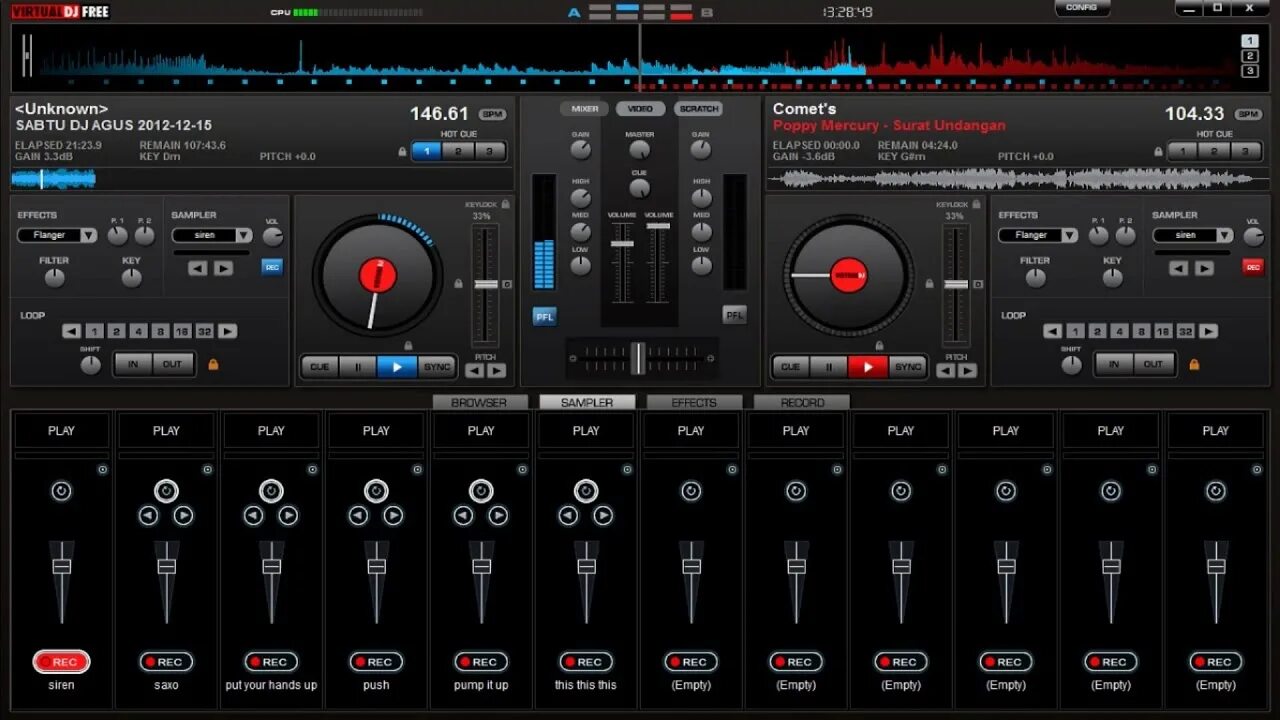This screenshot has height=720, width=1280.
Task: Trigger hot cue 1 on left deck
Action: [x=427, y=152]
